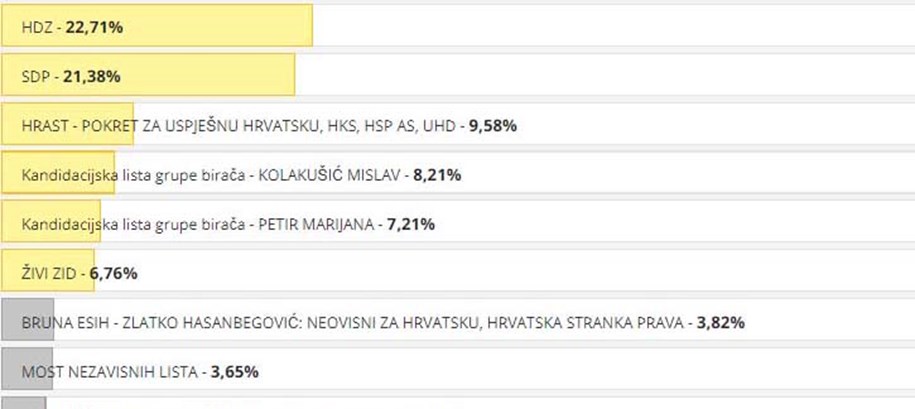
Task: Select the 8,21% result figure
Action: (437, 175)
